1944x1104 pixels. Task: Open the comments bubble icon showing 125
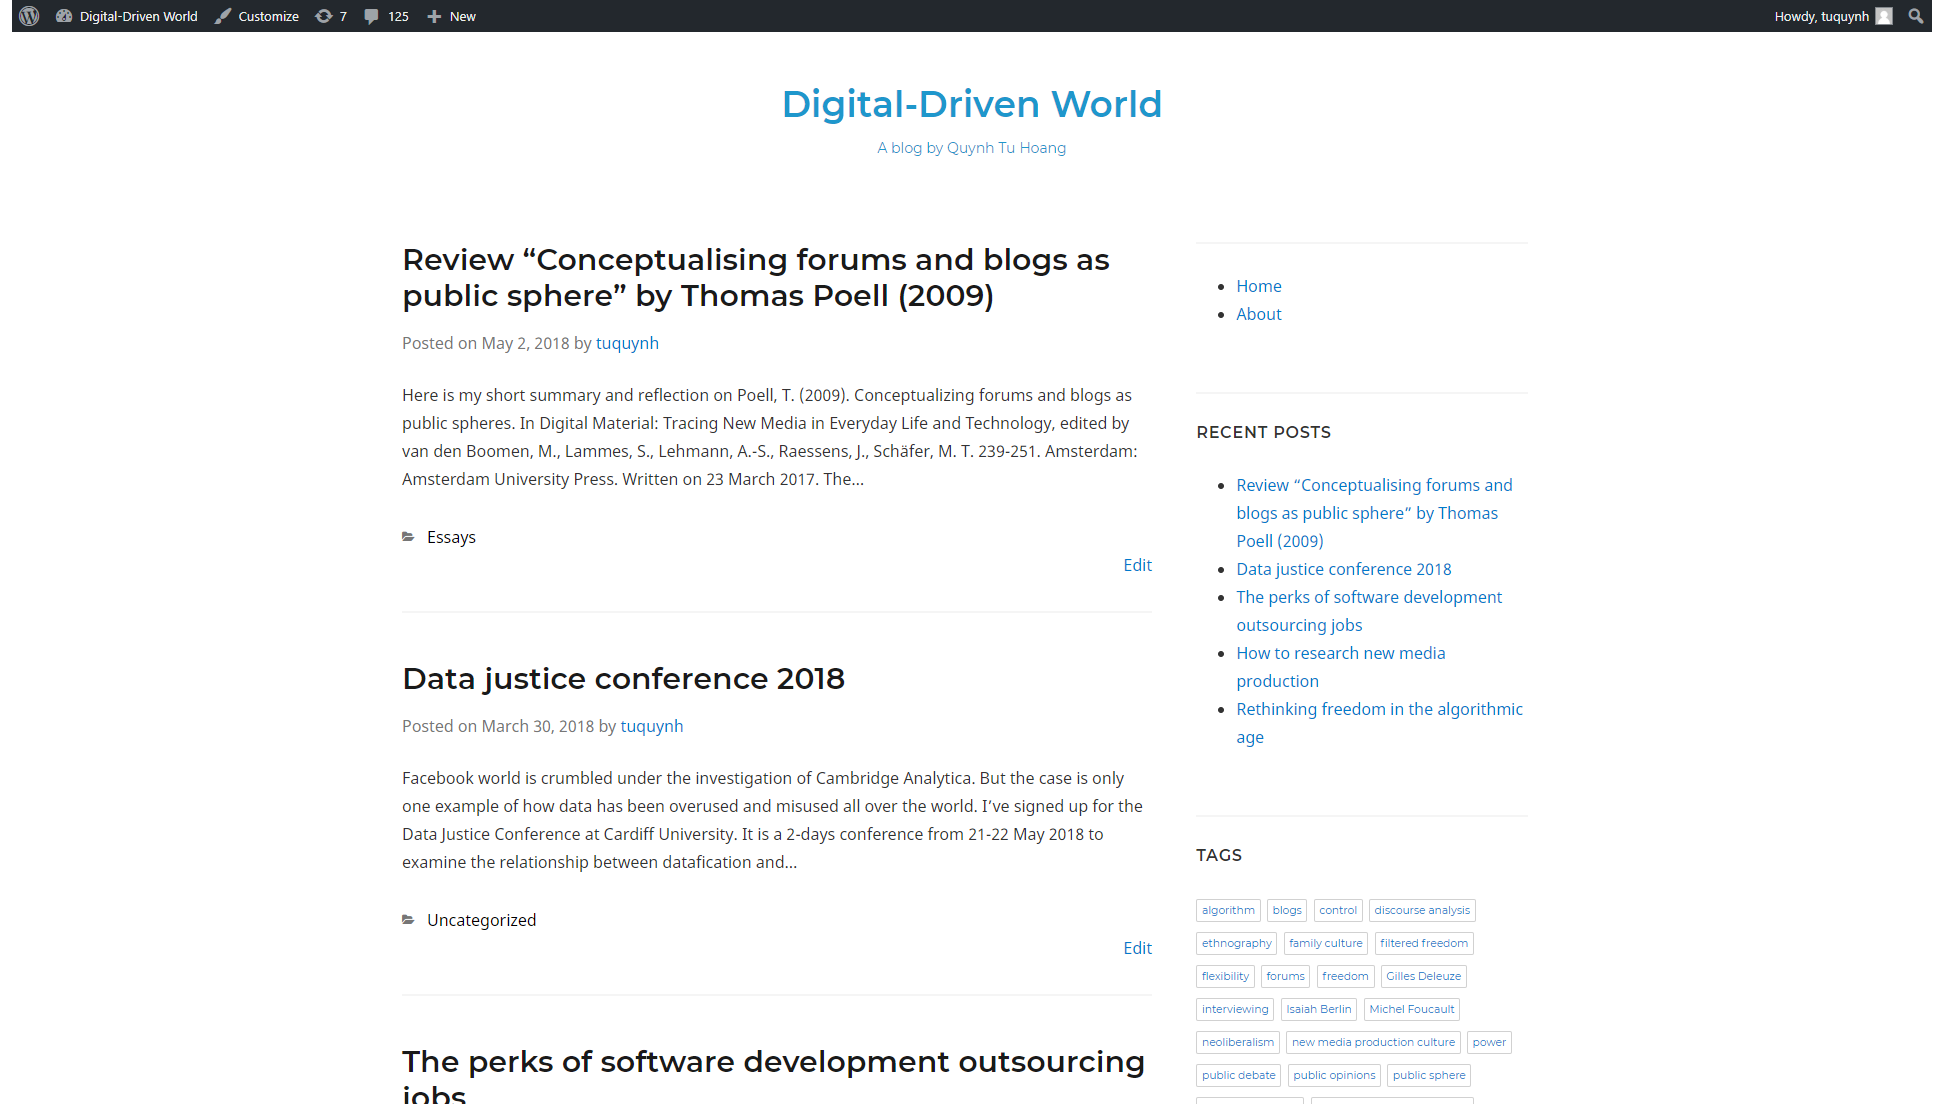click(x=372, y=16)
